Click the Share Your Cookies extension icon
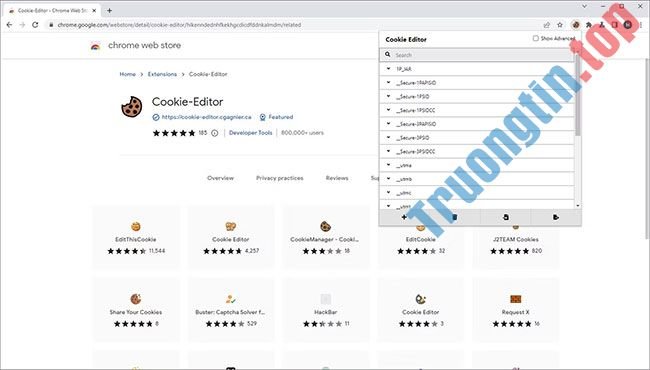Viewport: 650px width, 370px height. tap(136, 299)
